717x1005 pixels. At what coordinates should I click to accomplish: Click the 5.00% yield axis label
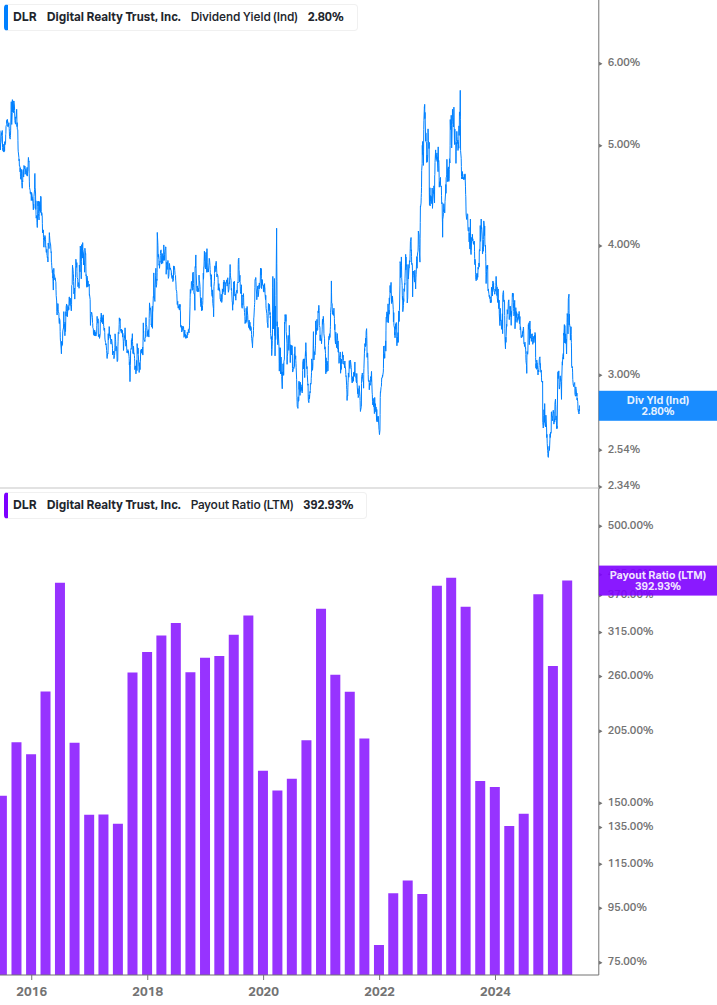(x=623, y=145)
